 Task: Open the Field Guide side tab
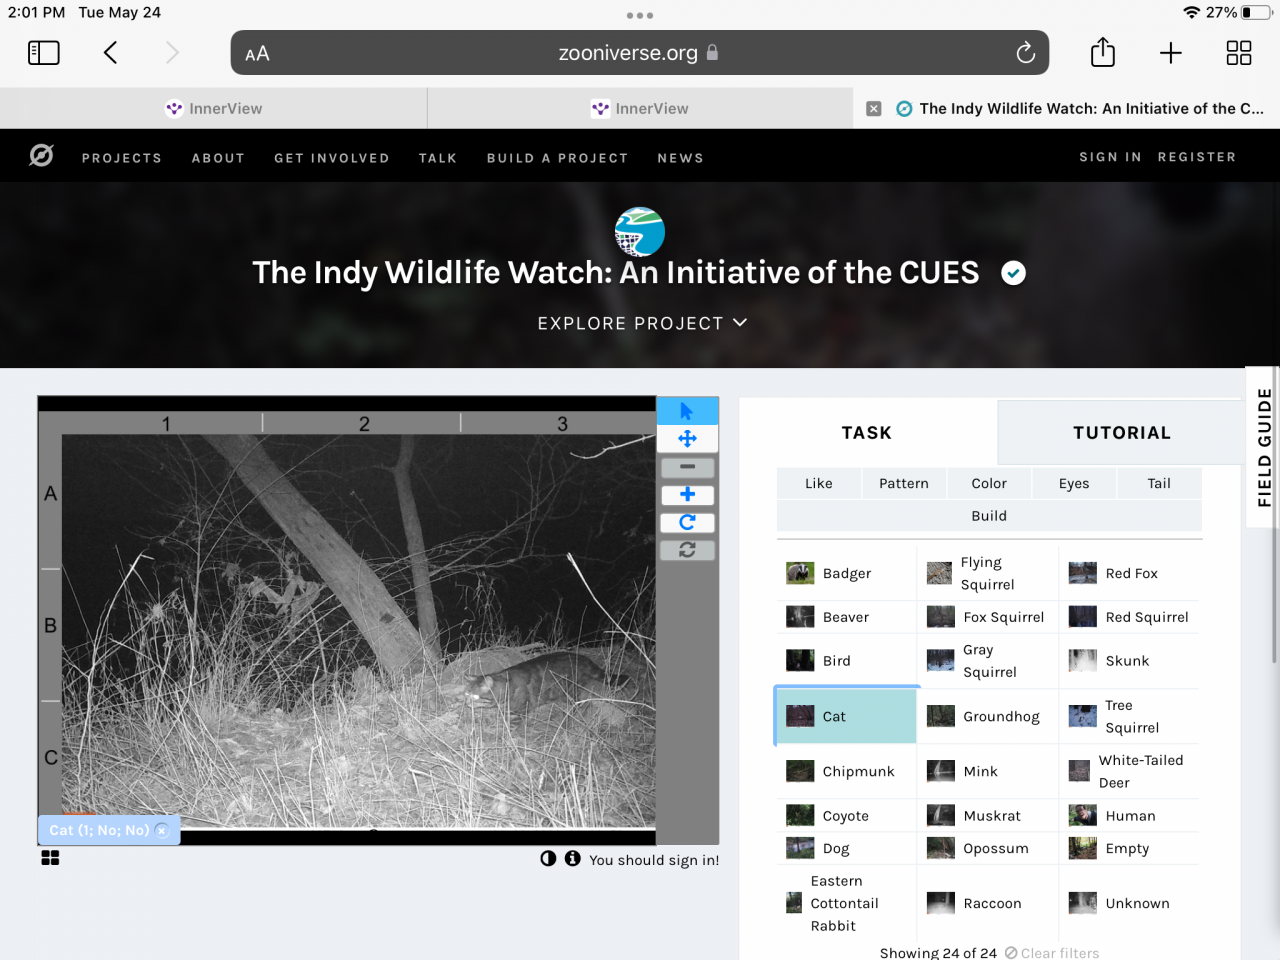click(1264, 447)
